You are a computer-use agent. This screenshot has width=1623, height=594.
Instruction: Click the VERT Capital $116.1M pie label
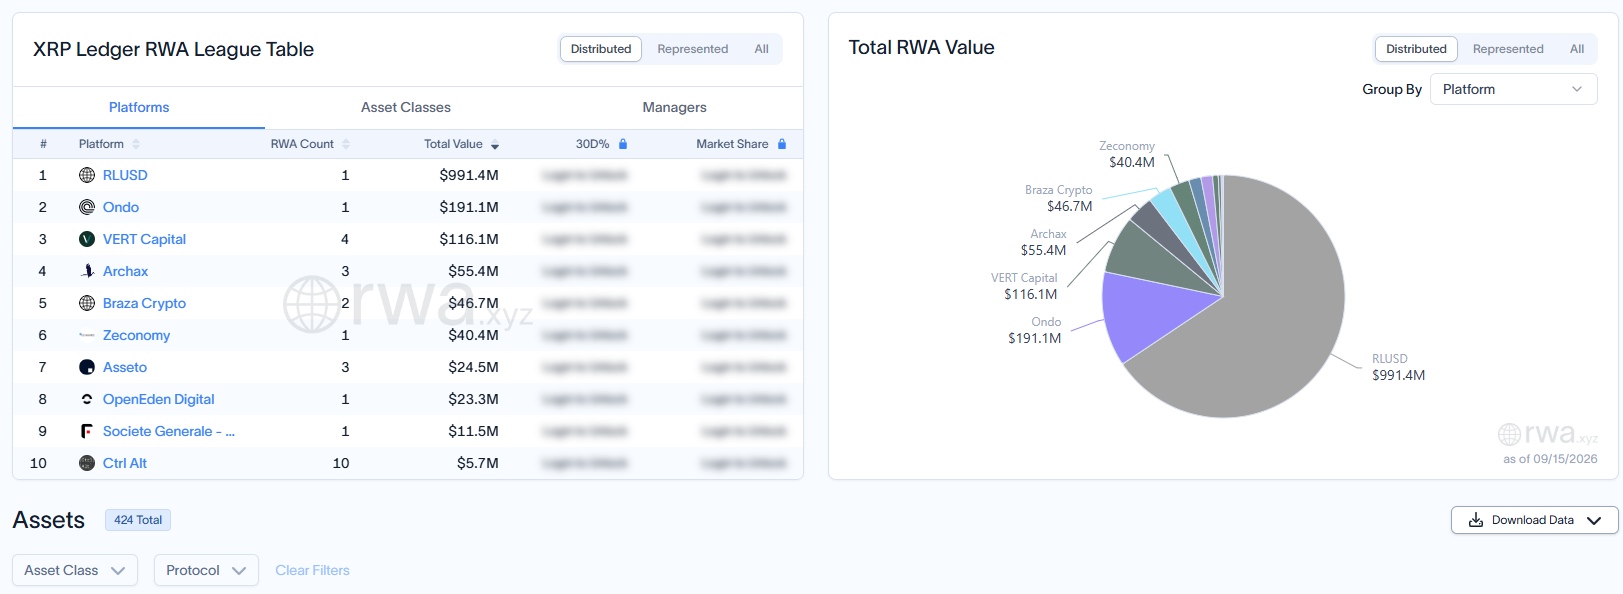pyautogui.click(x=1024, y=286)
